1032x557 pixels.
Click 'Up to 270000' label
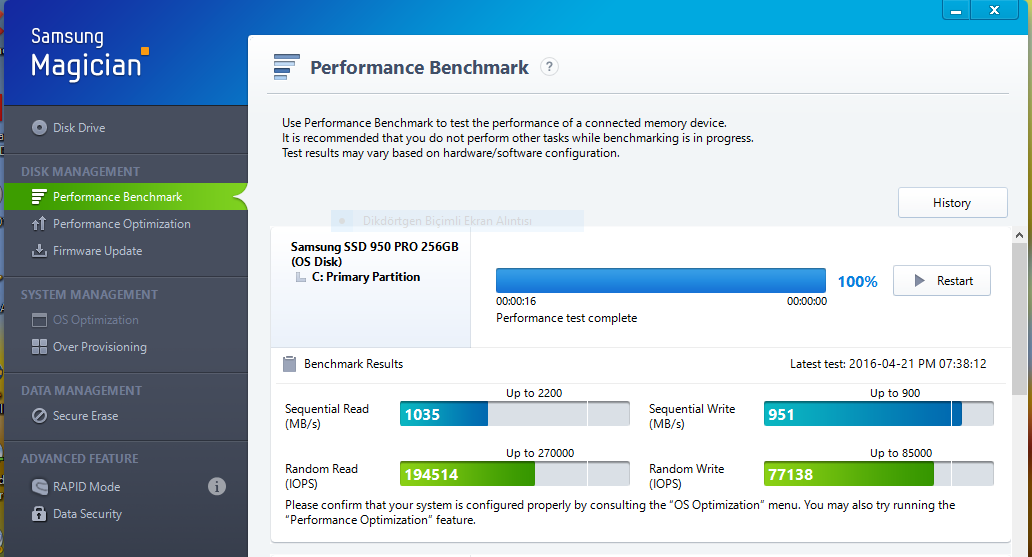click(x=540, y=453)
